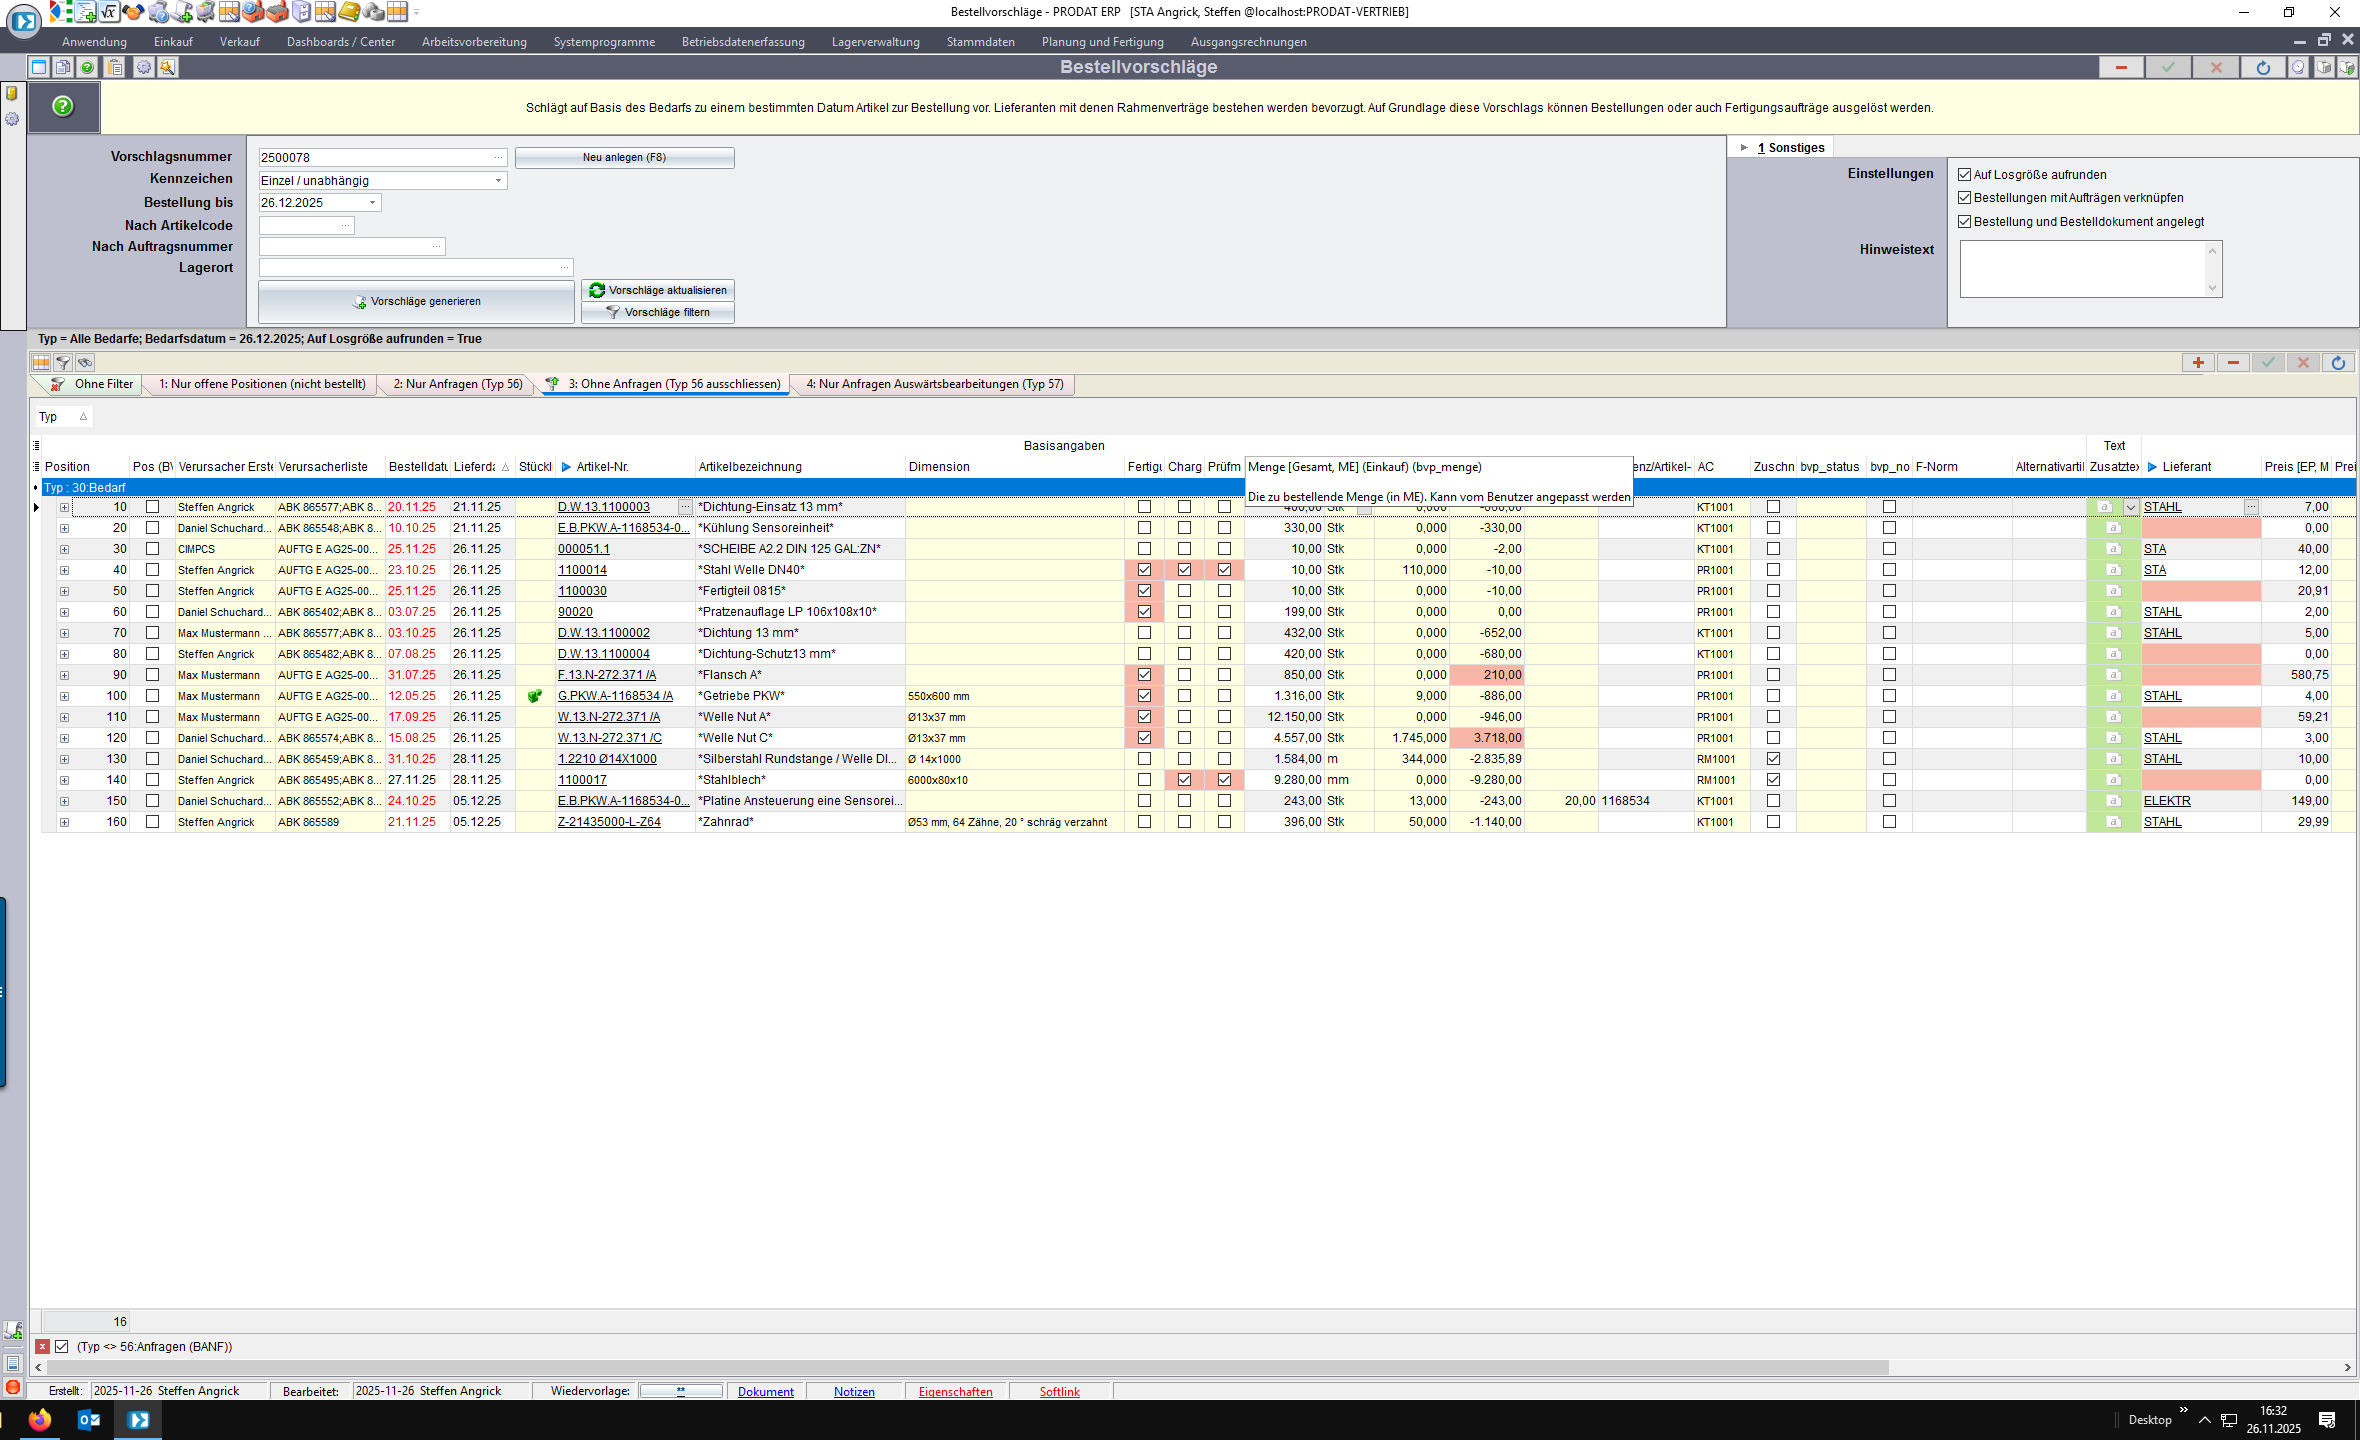Image resolution: width=2360 pixels, height=1440 pixels.
Task: Tick the Pos checkbox for position 30
Action: (152, 548)
